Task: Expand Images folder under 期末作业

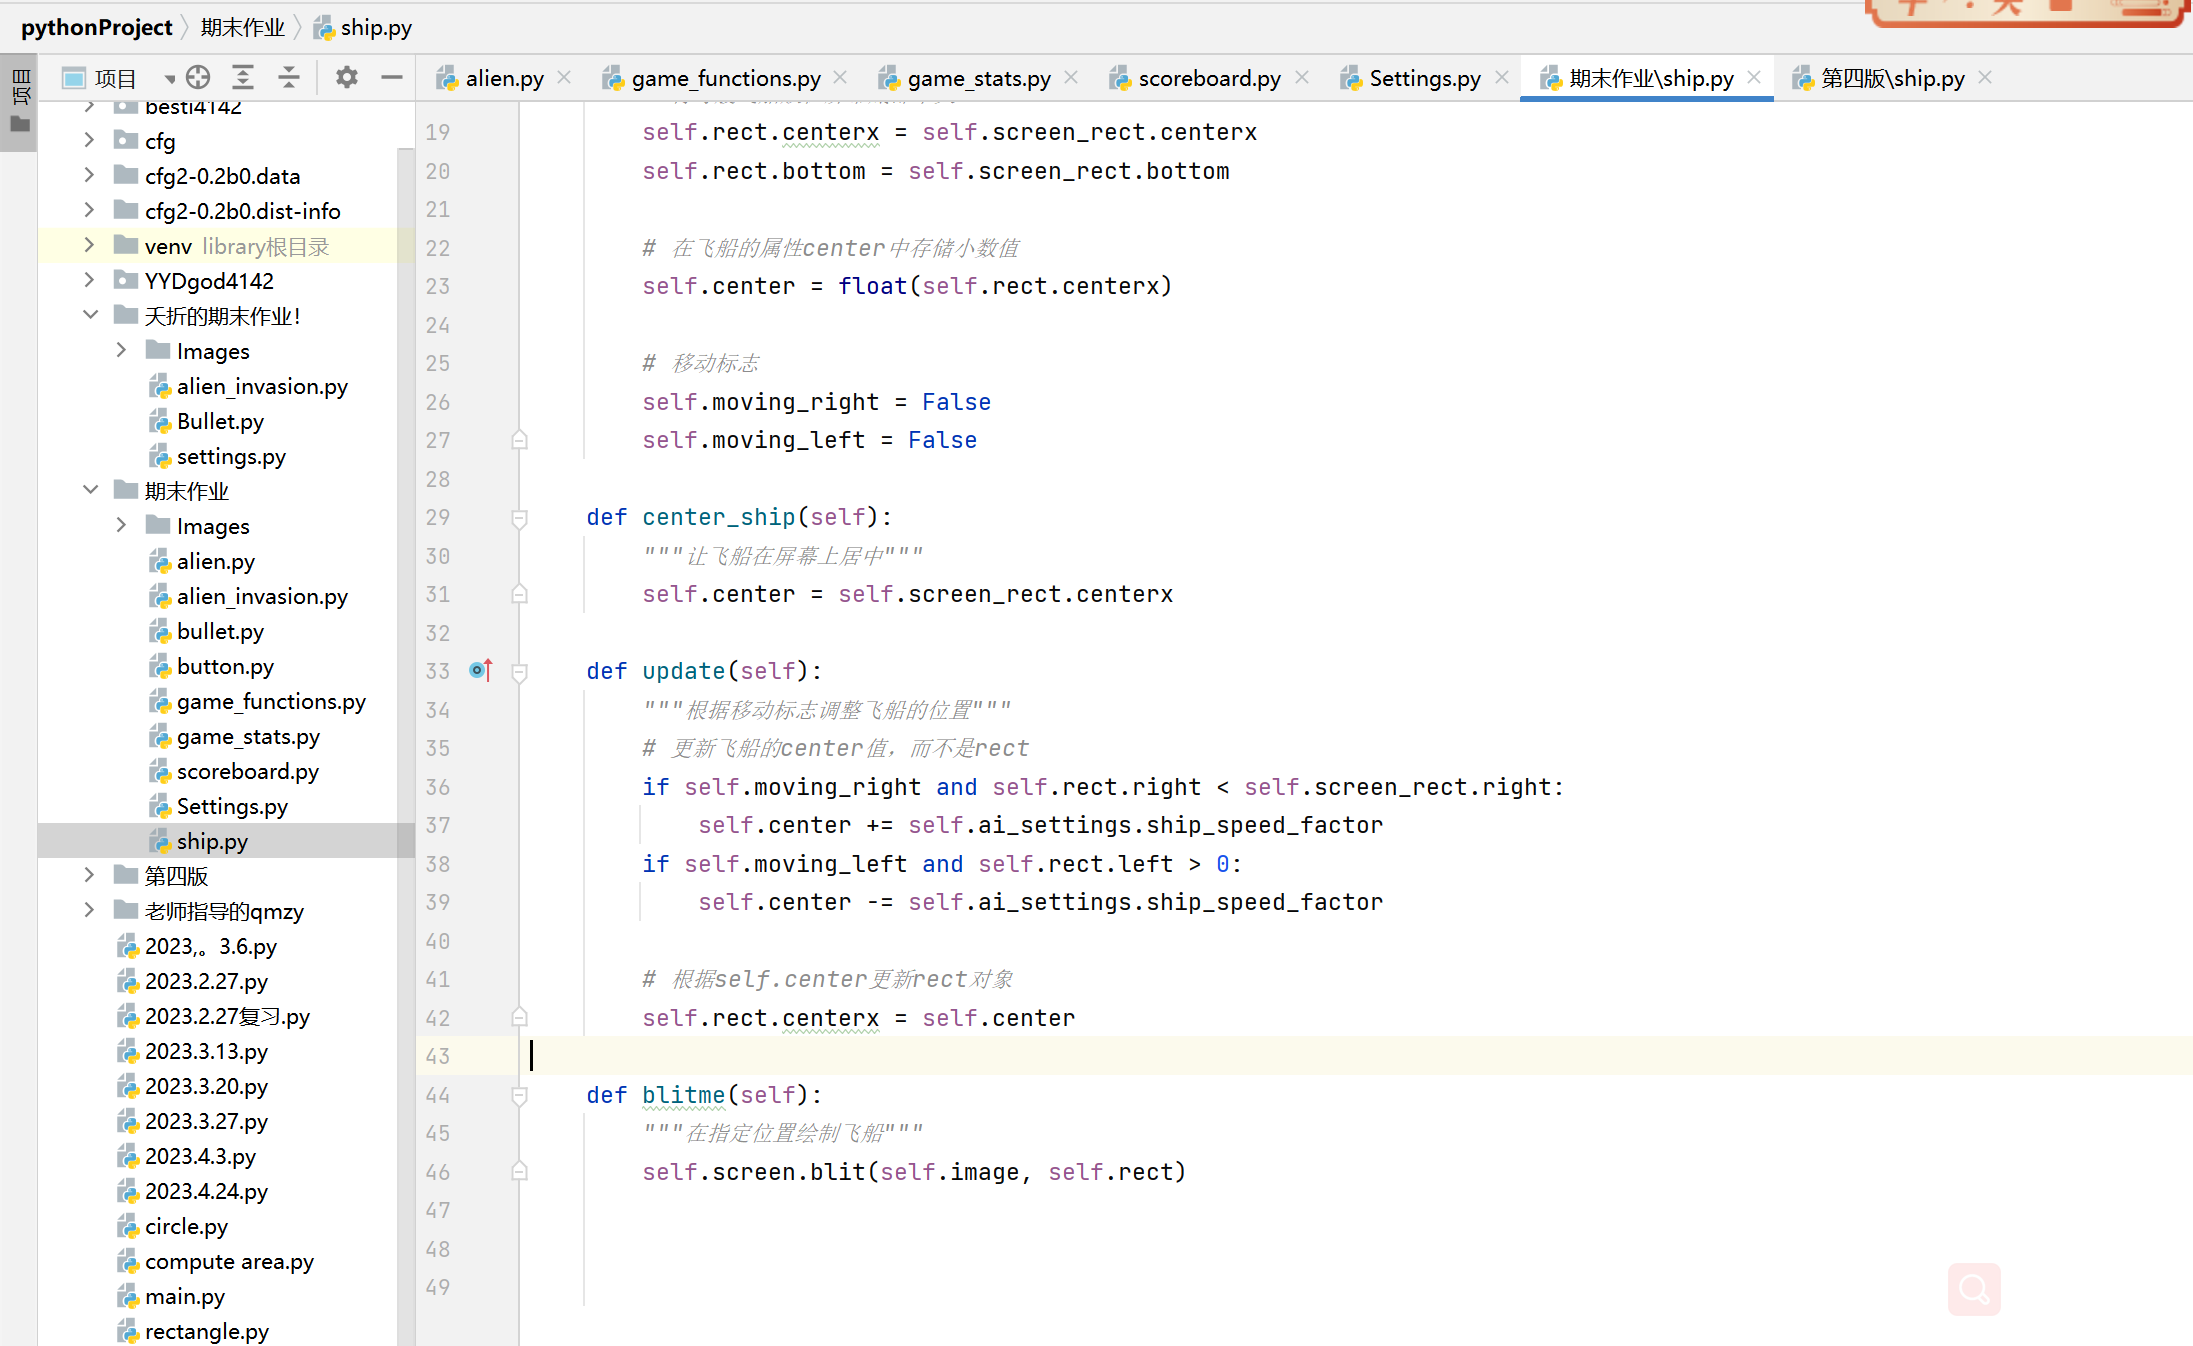Action: (121, 525)
